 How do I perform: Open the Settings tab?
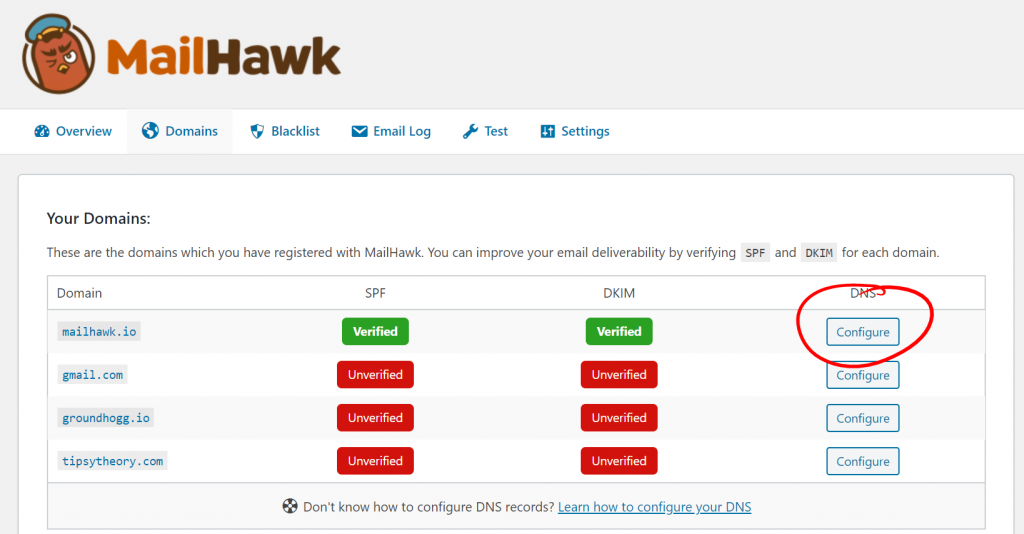click(575, 131)
